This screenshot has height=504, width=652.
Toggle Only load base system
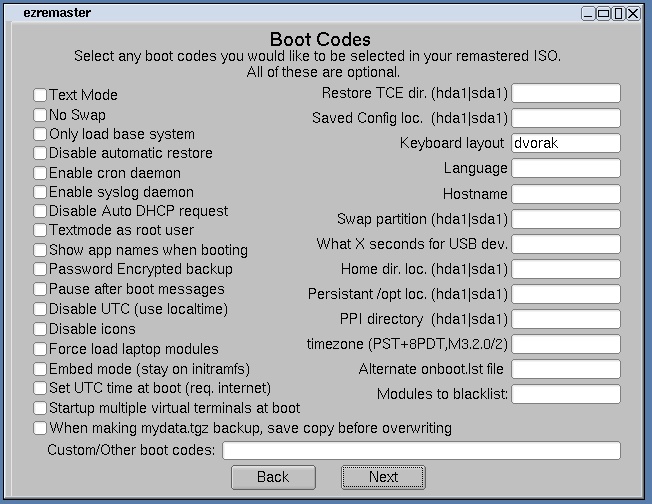coord(40,134)
